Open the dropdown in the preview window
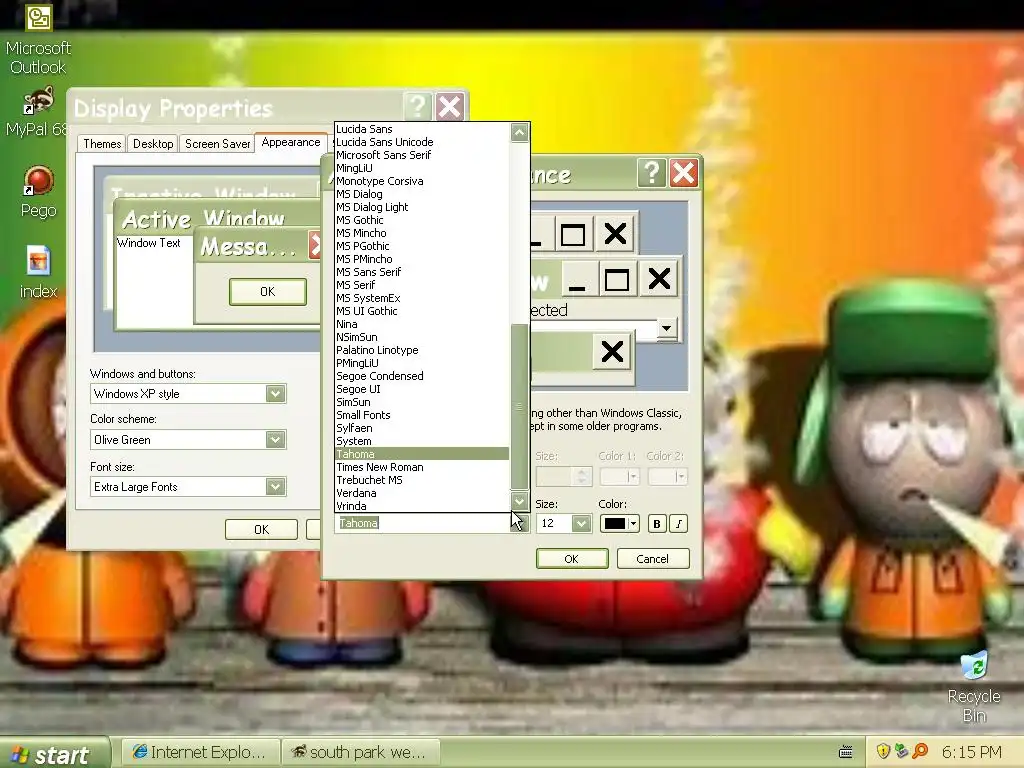This screenshot has height=768, width=1024. (666, 328)
